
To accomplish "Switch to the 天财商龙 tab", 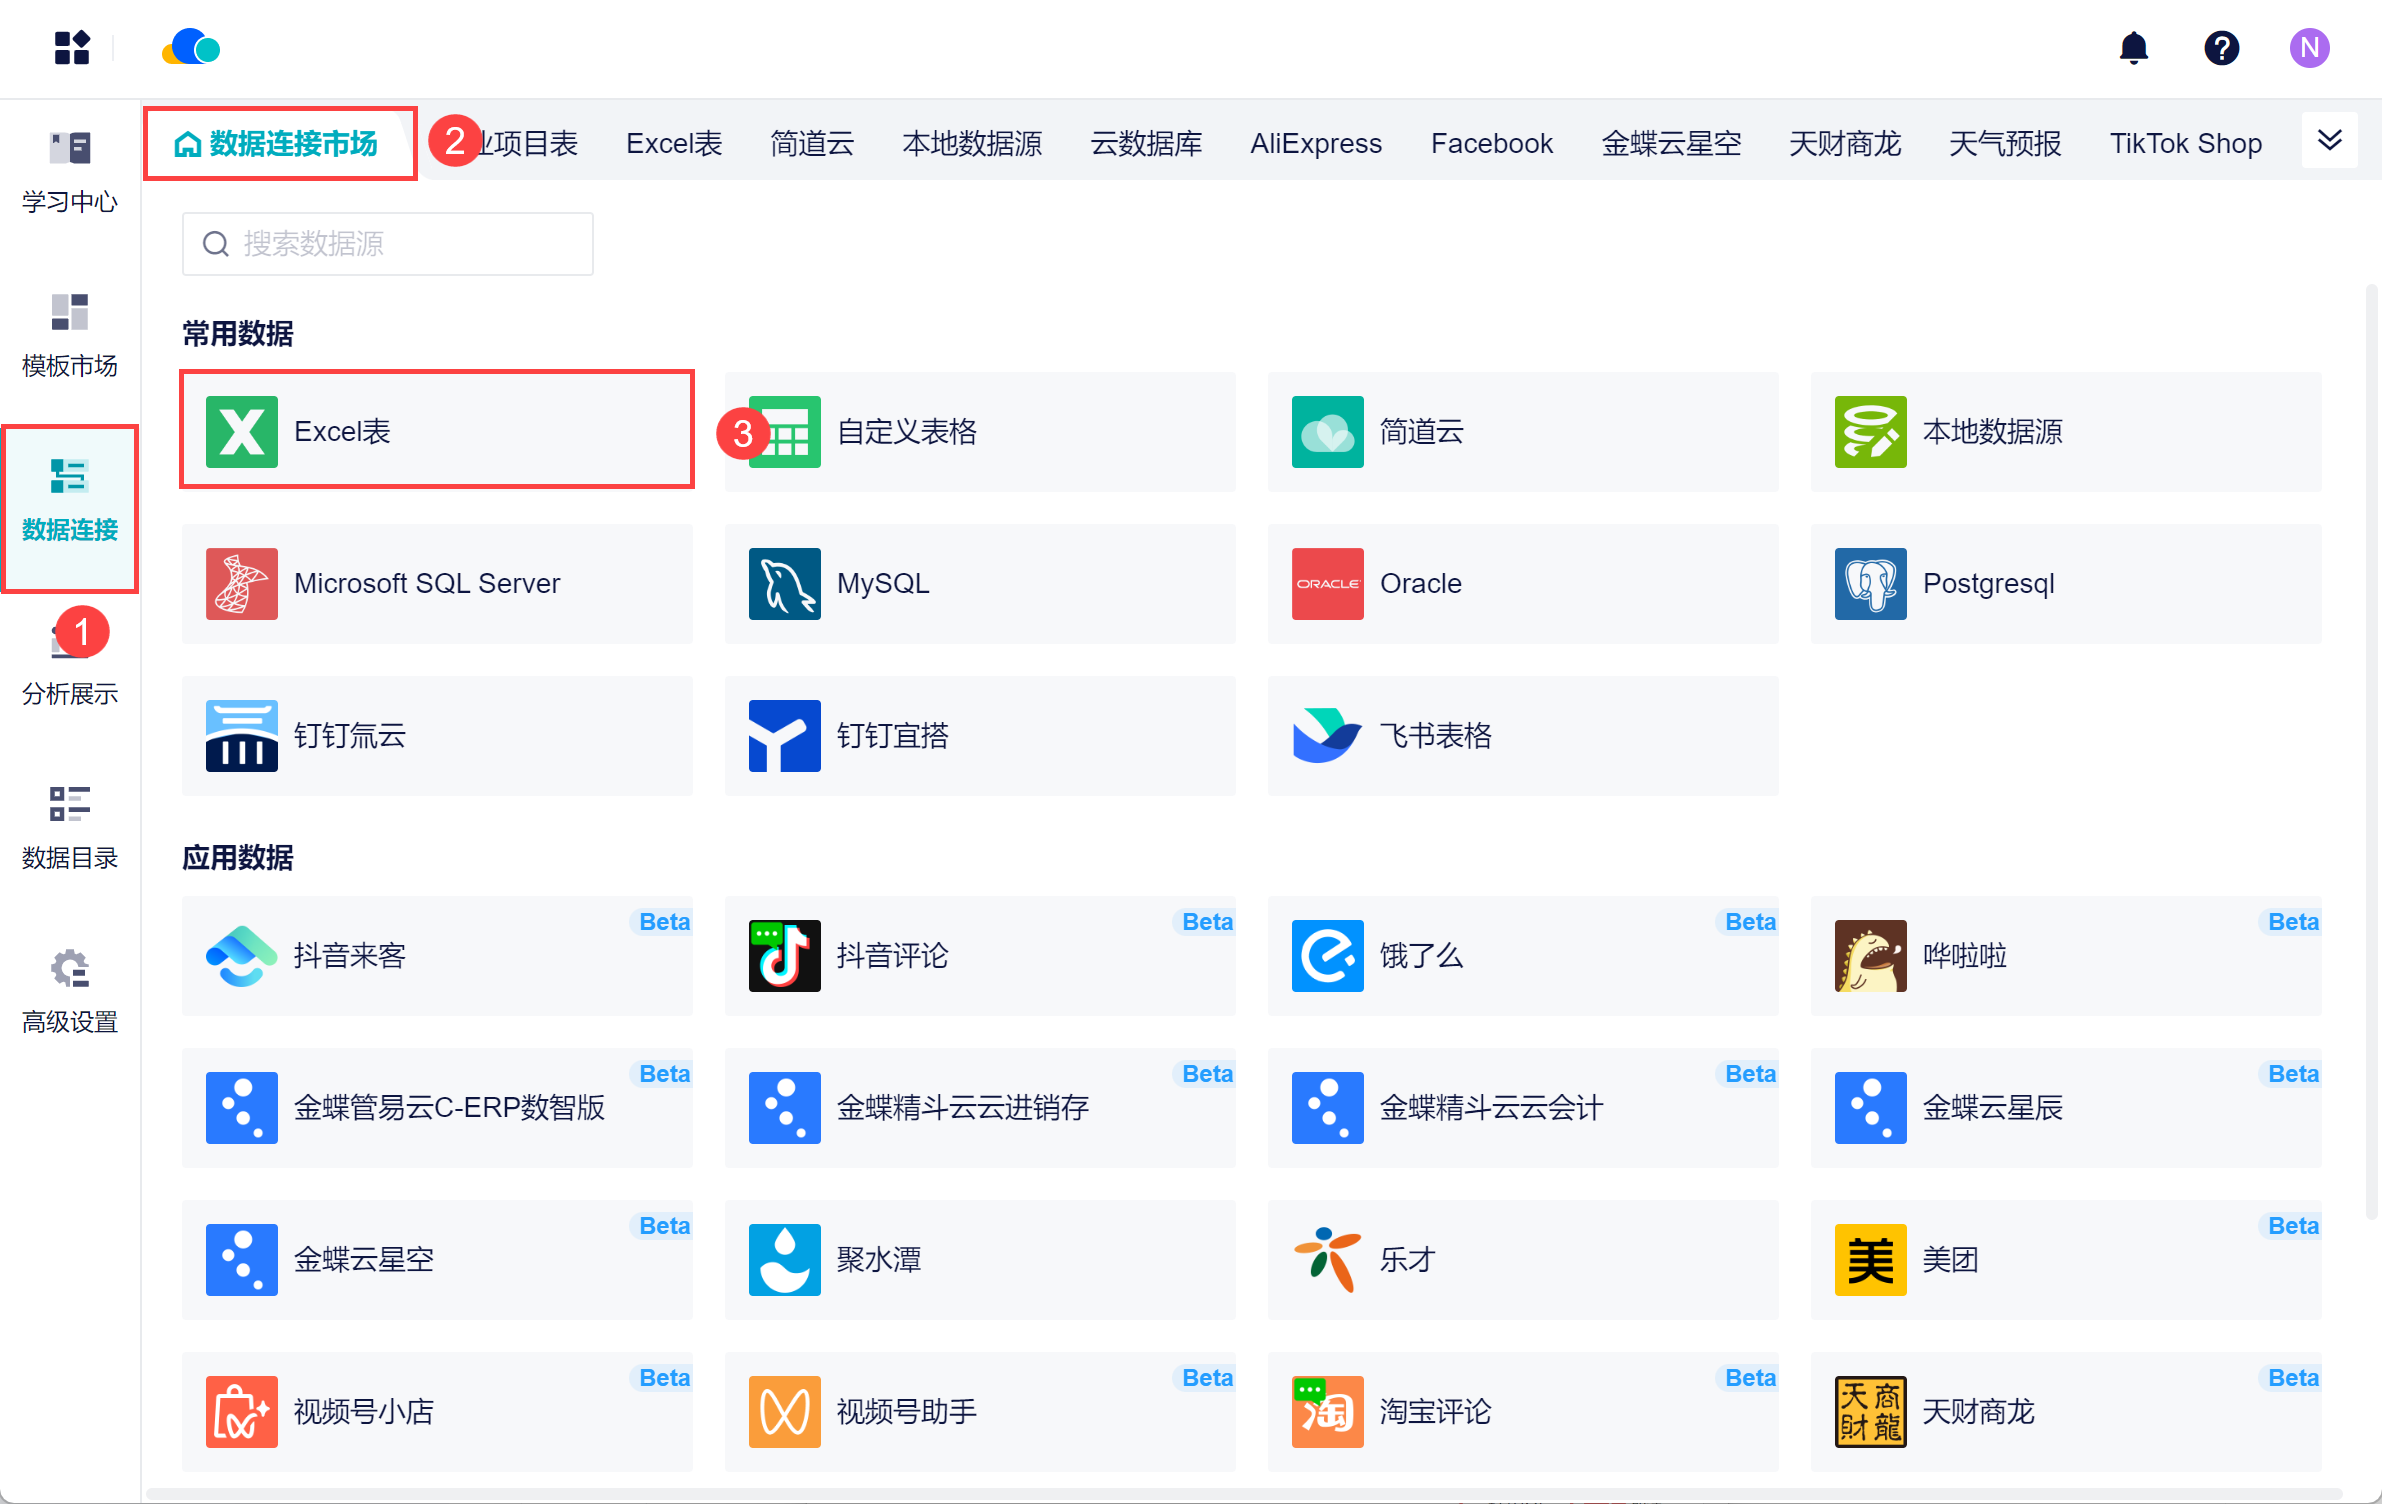I will coord(1845,143).
